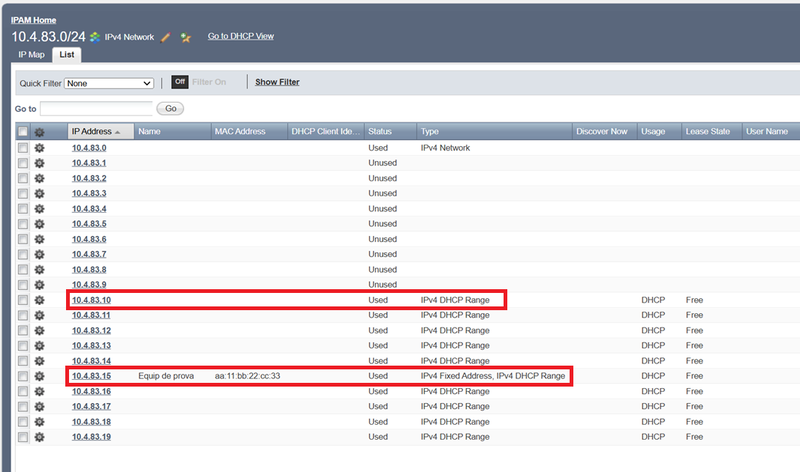
Task: Click the bookmark star icon in header
Action: (185, 37)
